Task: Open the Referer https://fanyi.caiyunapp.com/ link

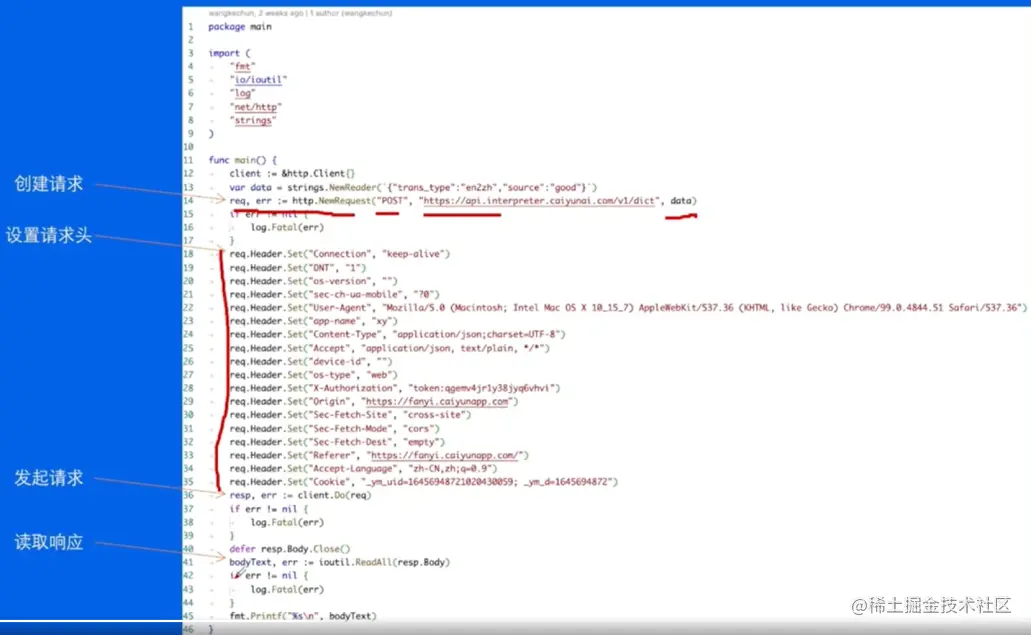Action: [x=445, y=455]
